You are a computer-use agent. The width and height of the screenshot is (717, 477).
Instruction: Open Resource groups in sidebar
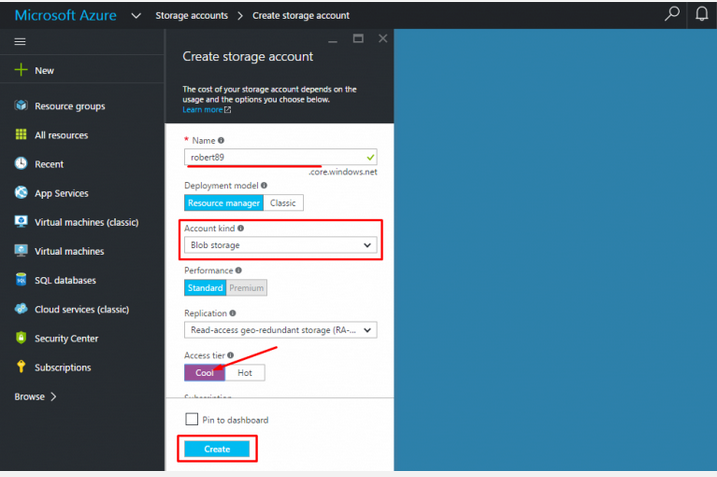70,106
